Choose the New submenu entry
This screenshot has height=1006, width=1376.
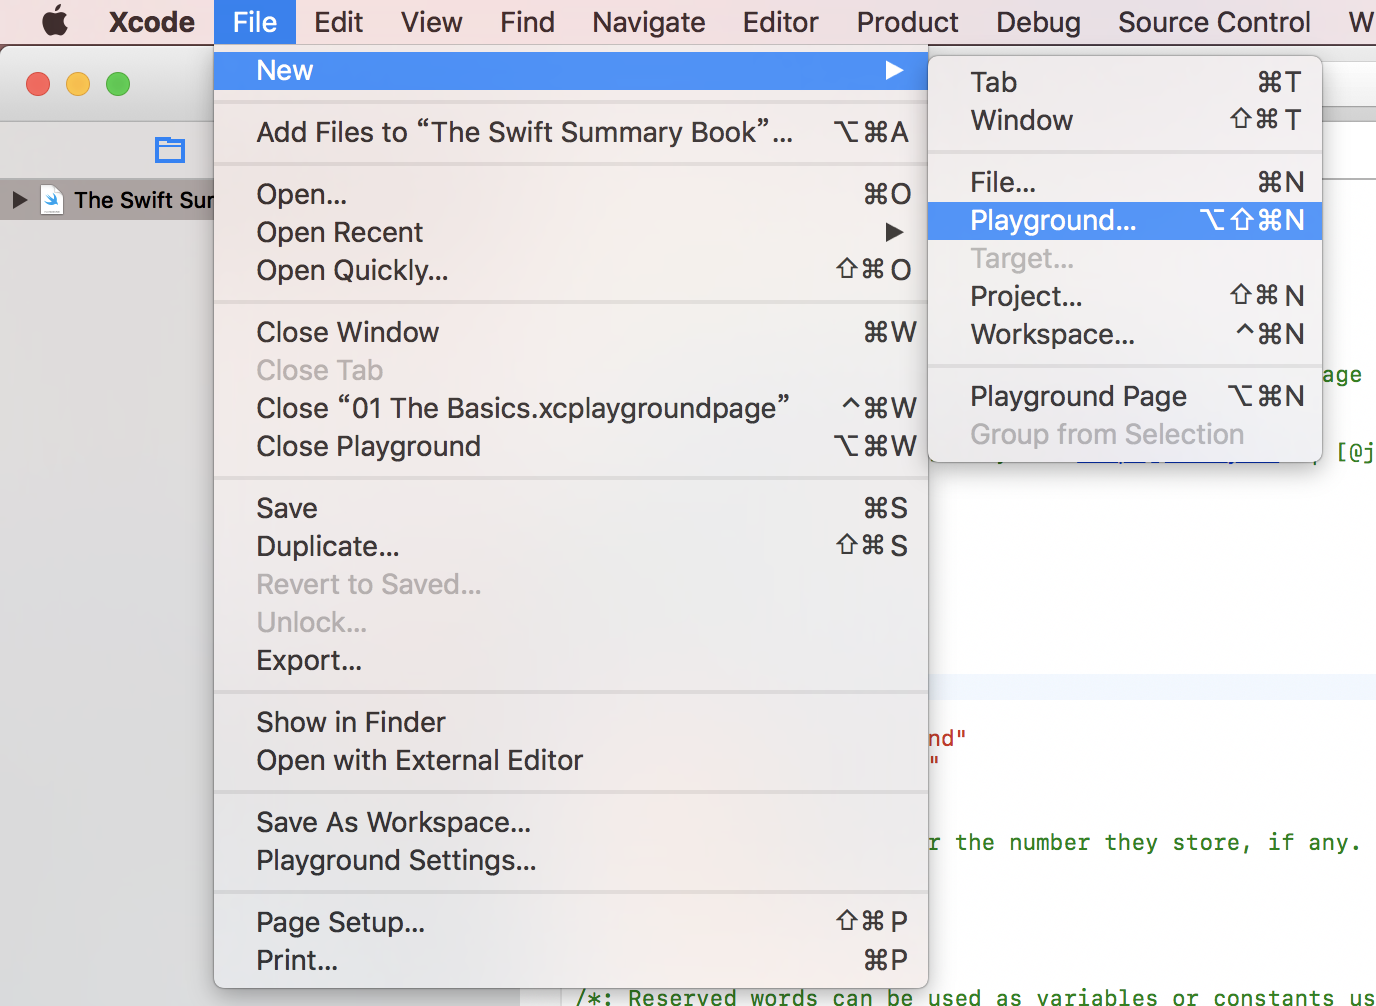click(x=571, y=70)
